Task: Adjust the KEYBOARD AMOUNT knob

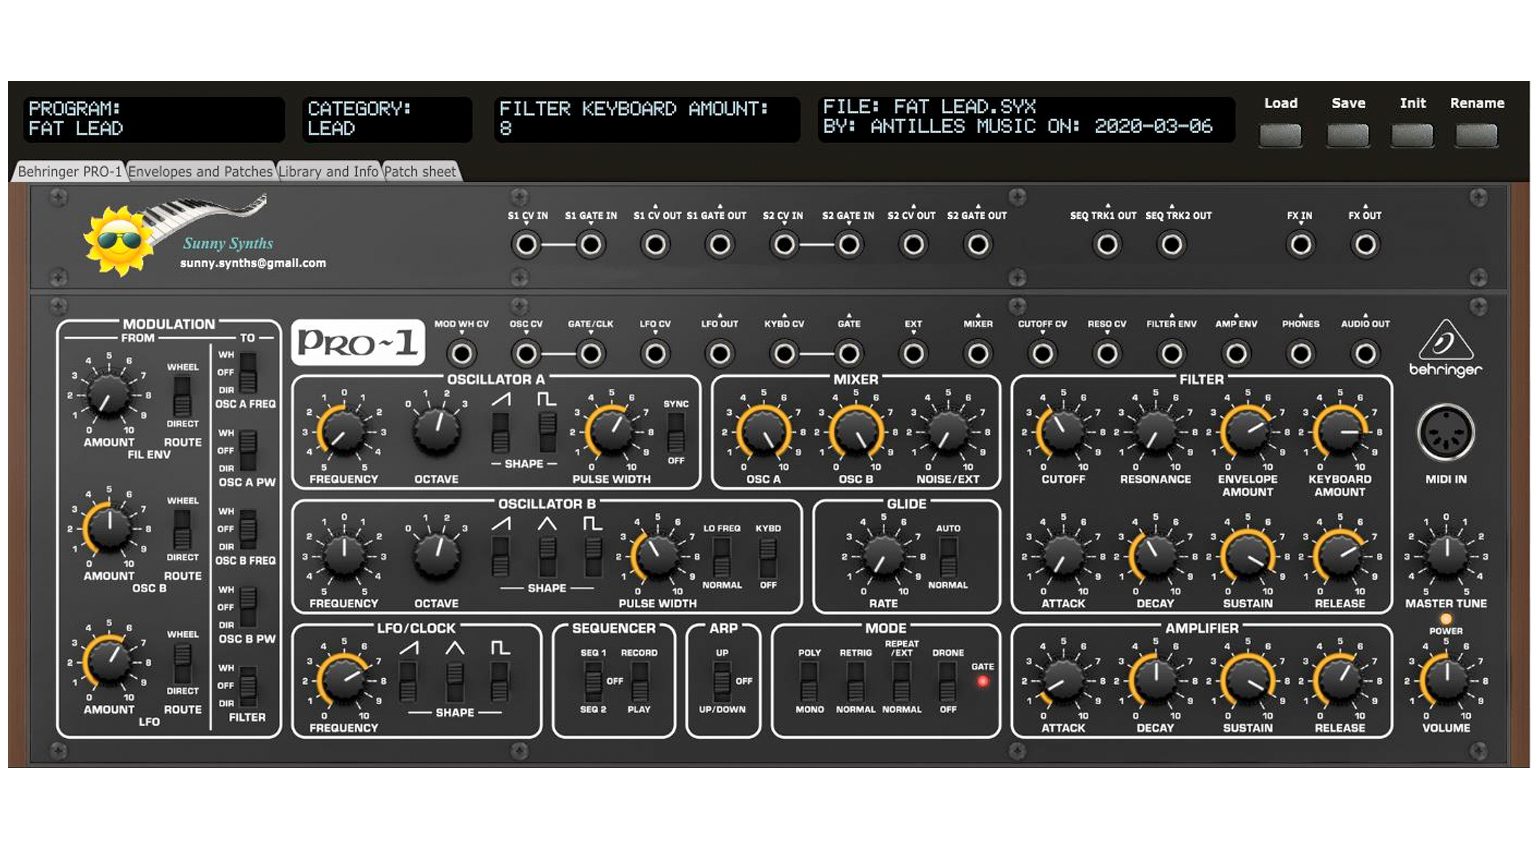Action: pos(1340,431)
